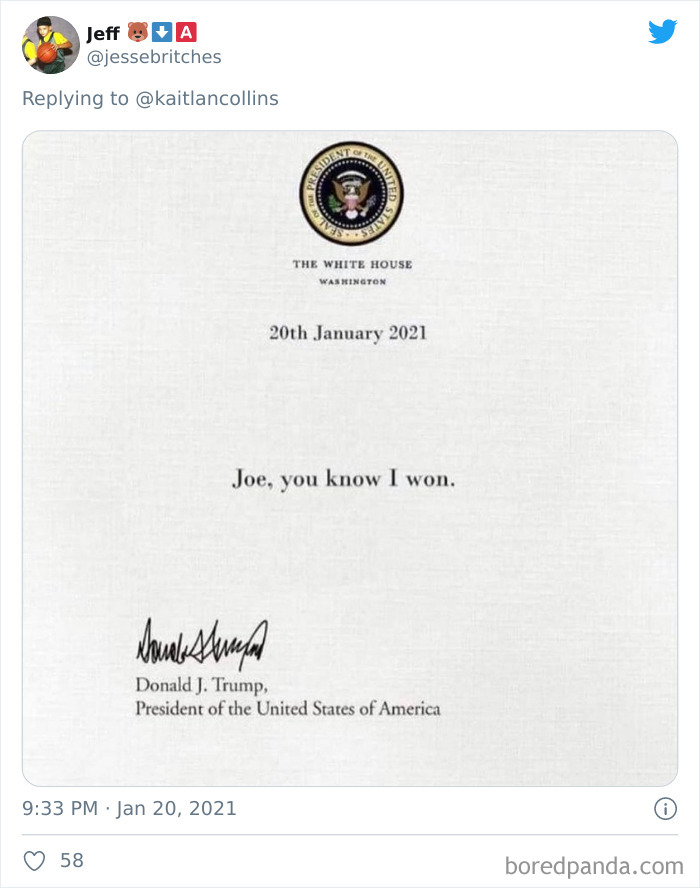Click the Donald Trump signature

(x=202, y=644)
